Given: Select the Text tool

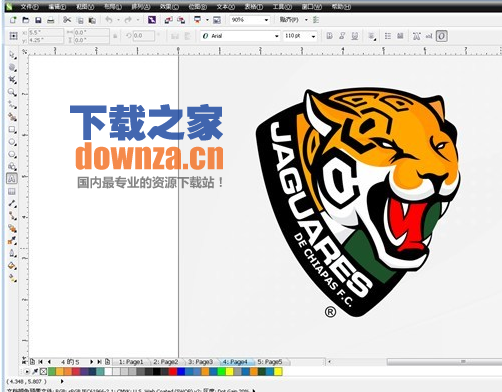Looking at the screenshot, I should (x=12, y=179).
